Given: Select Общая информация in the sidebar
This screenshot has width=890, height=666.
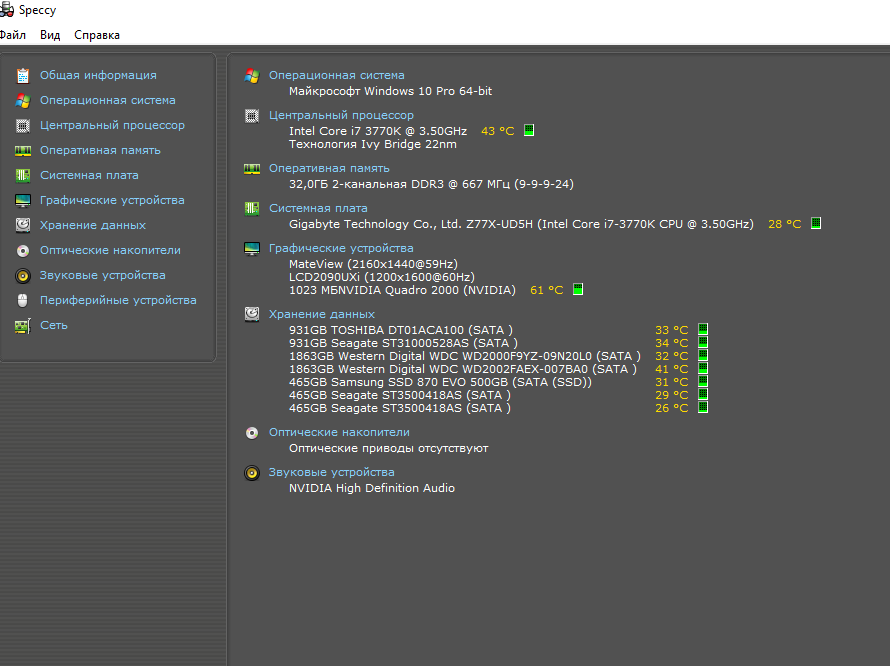Looking at the screenshot, I should tap(98, 76).
